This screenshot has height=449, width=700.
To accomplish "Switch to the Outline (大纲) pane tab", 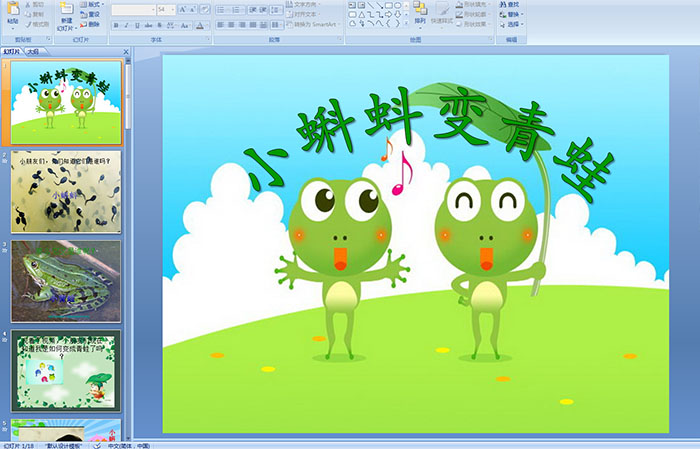I will (33, 52).
